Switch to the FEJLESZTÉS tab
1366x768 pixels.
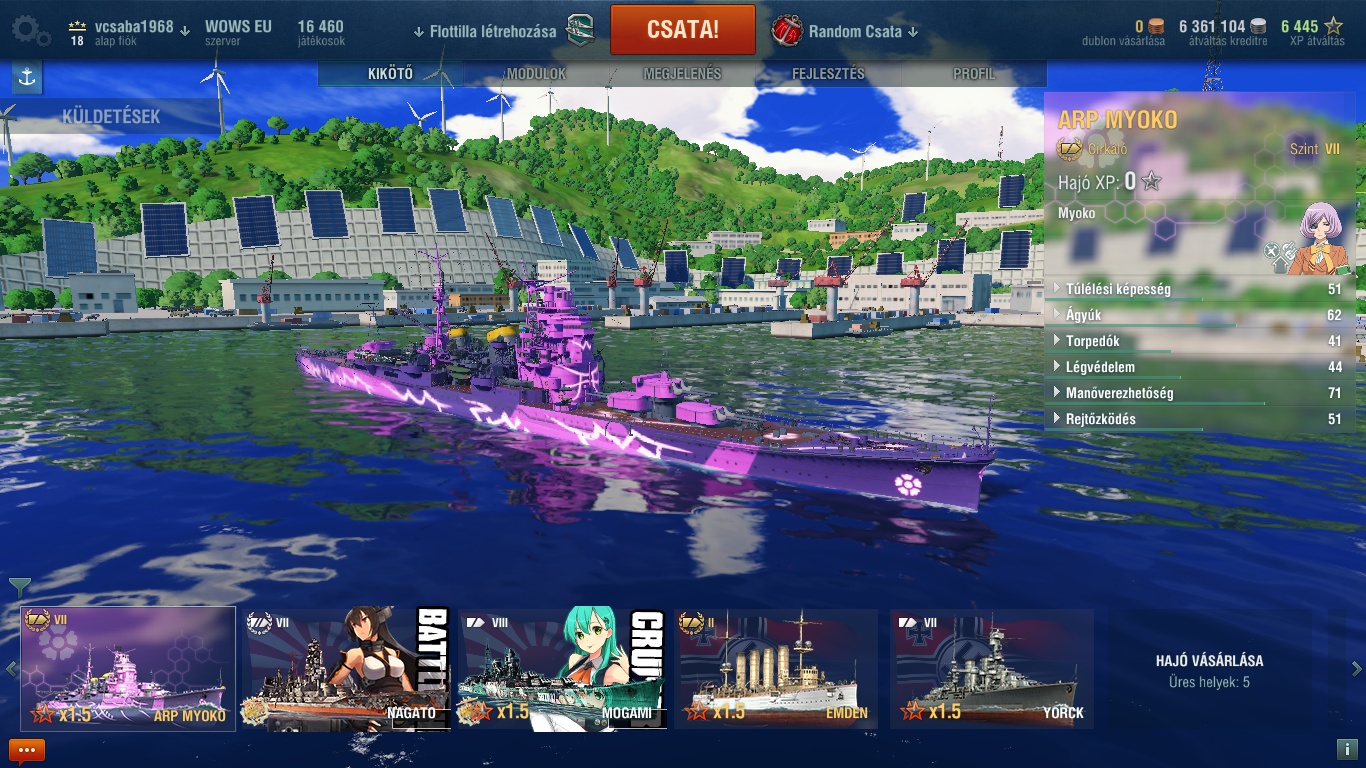click(828, 74)
